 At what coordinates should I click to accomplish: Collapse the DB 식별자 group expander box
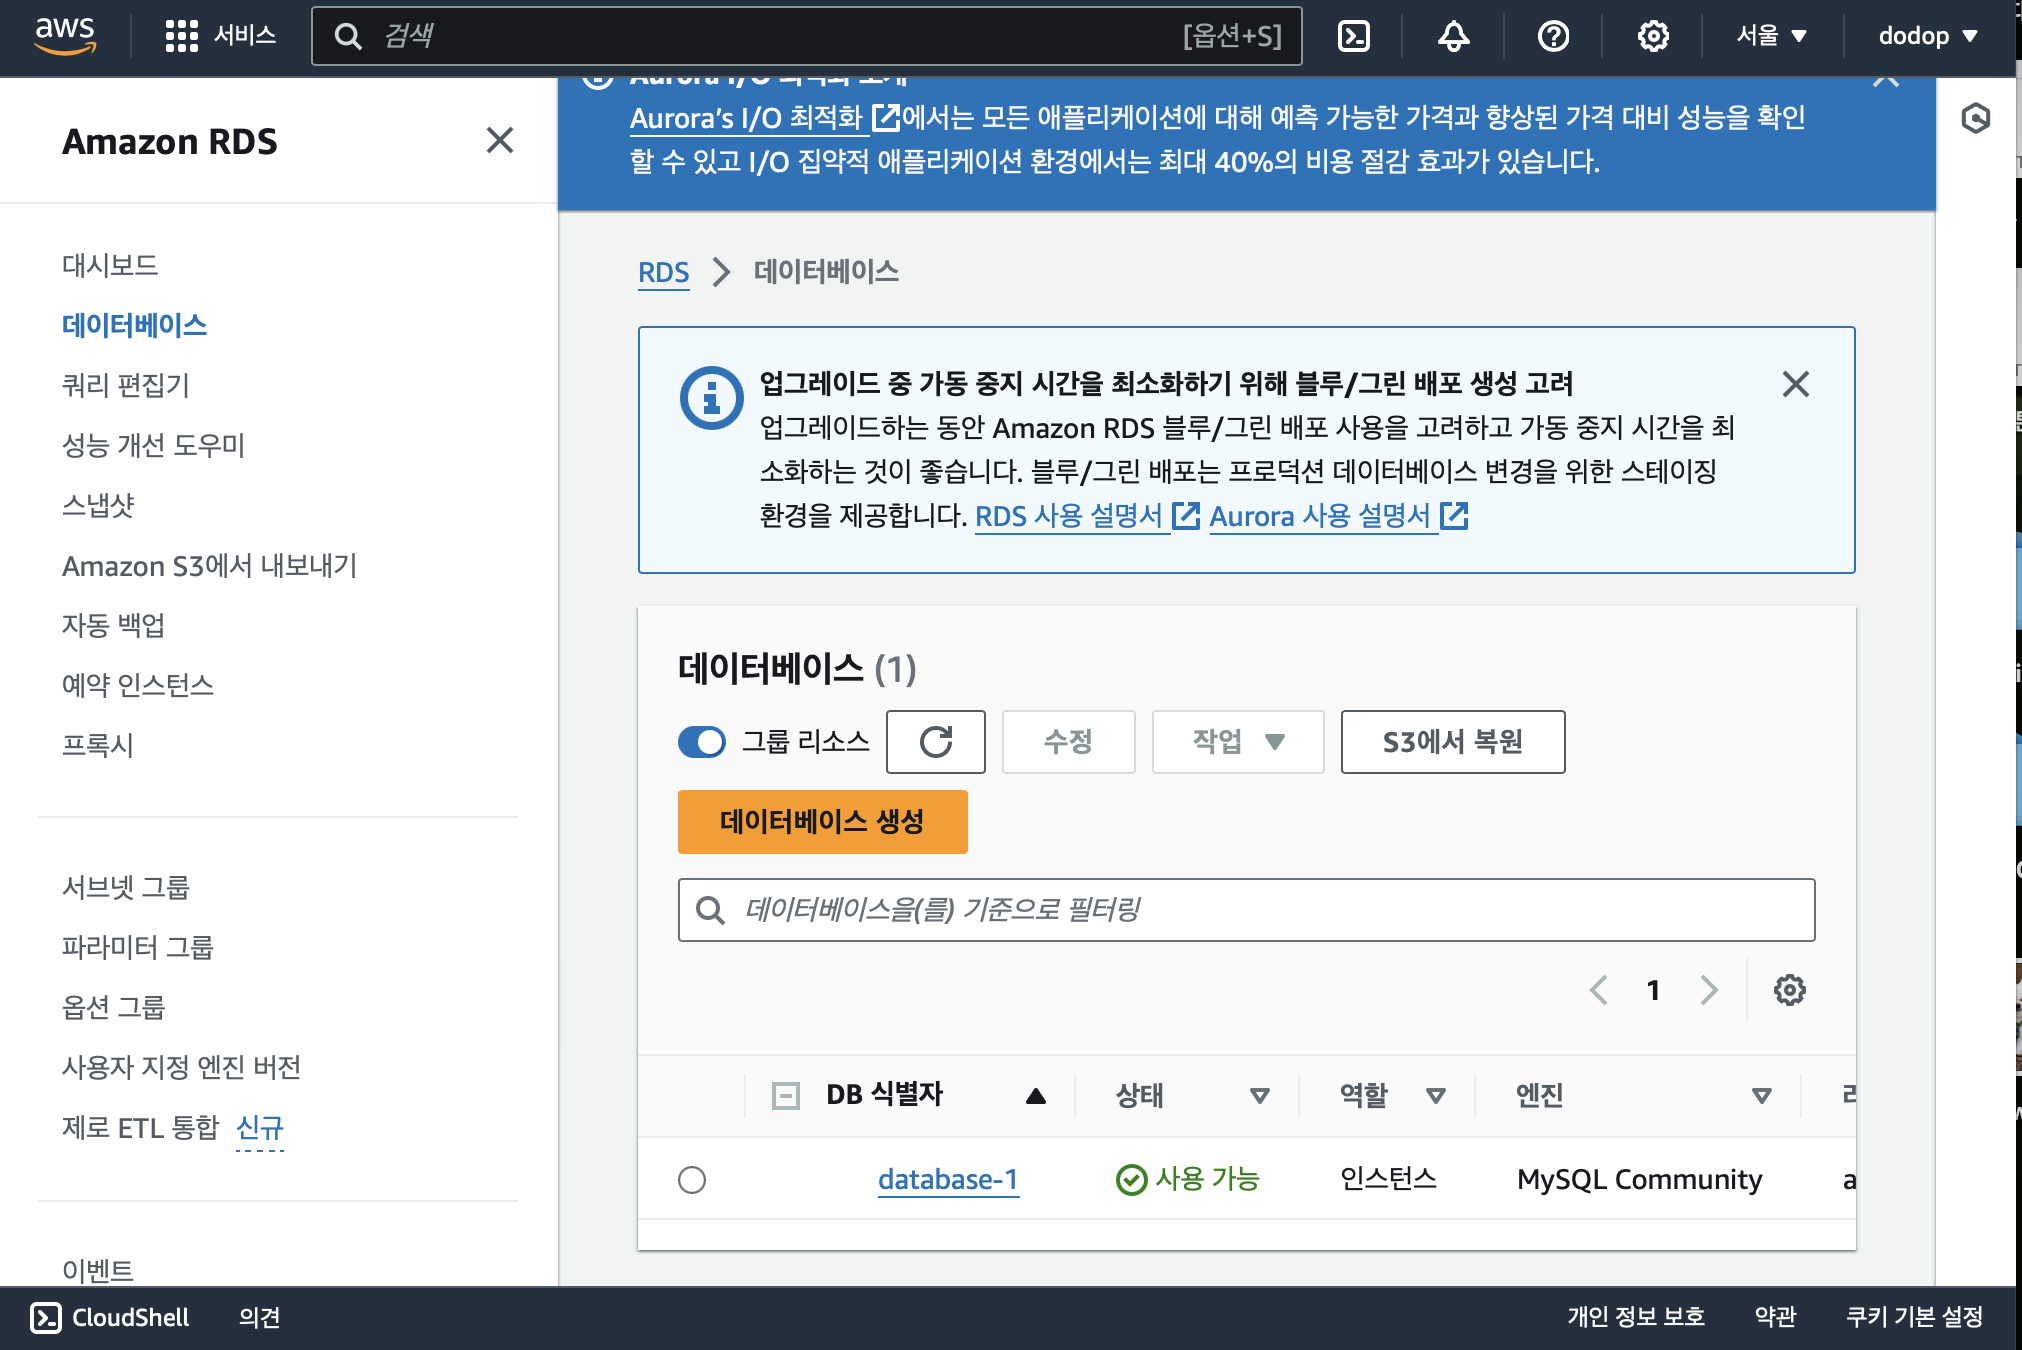[x=786, y=1096]
